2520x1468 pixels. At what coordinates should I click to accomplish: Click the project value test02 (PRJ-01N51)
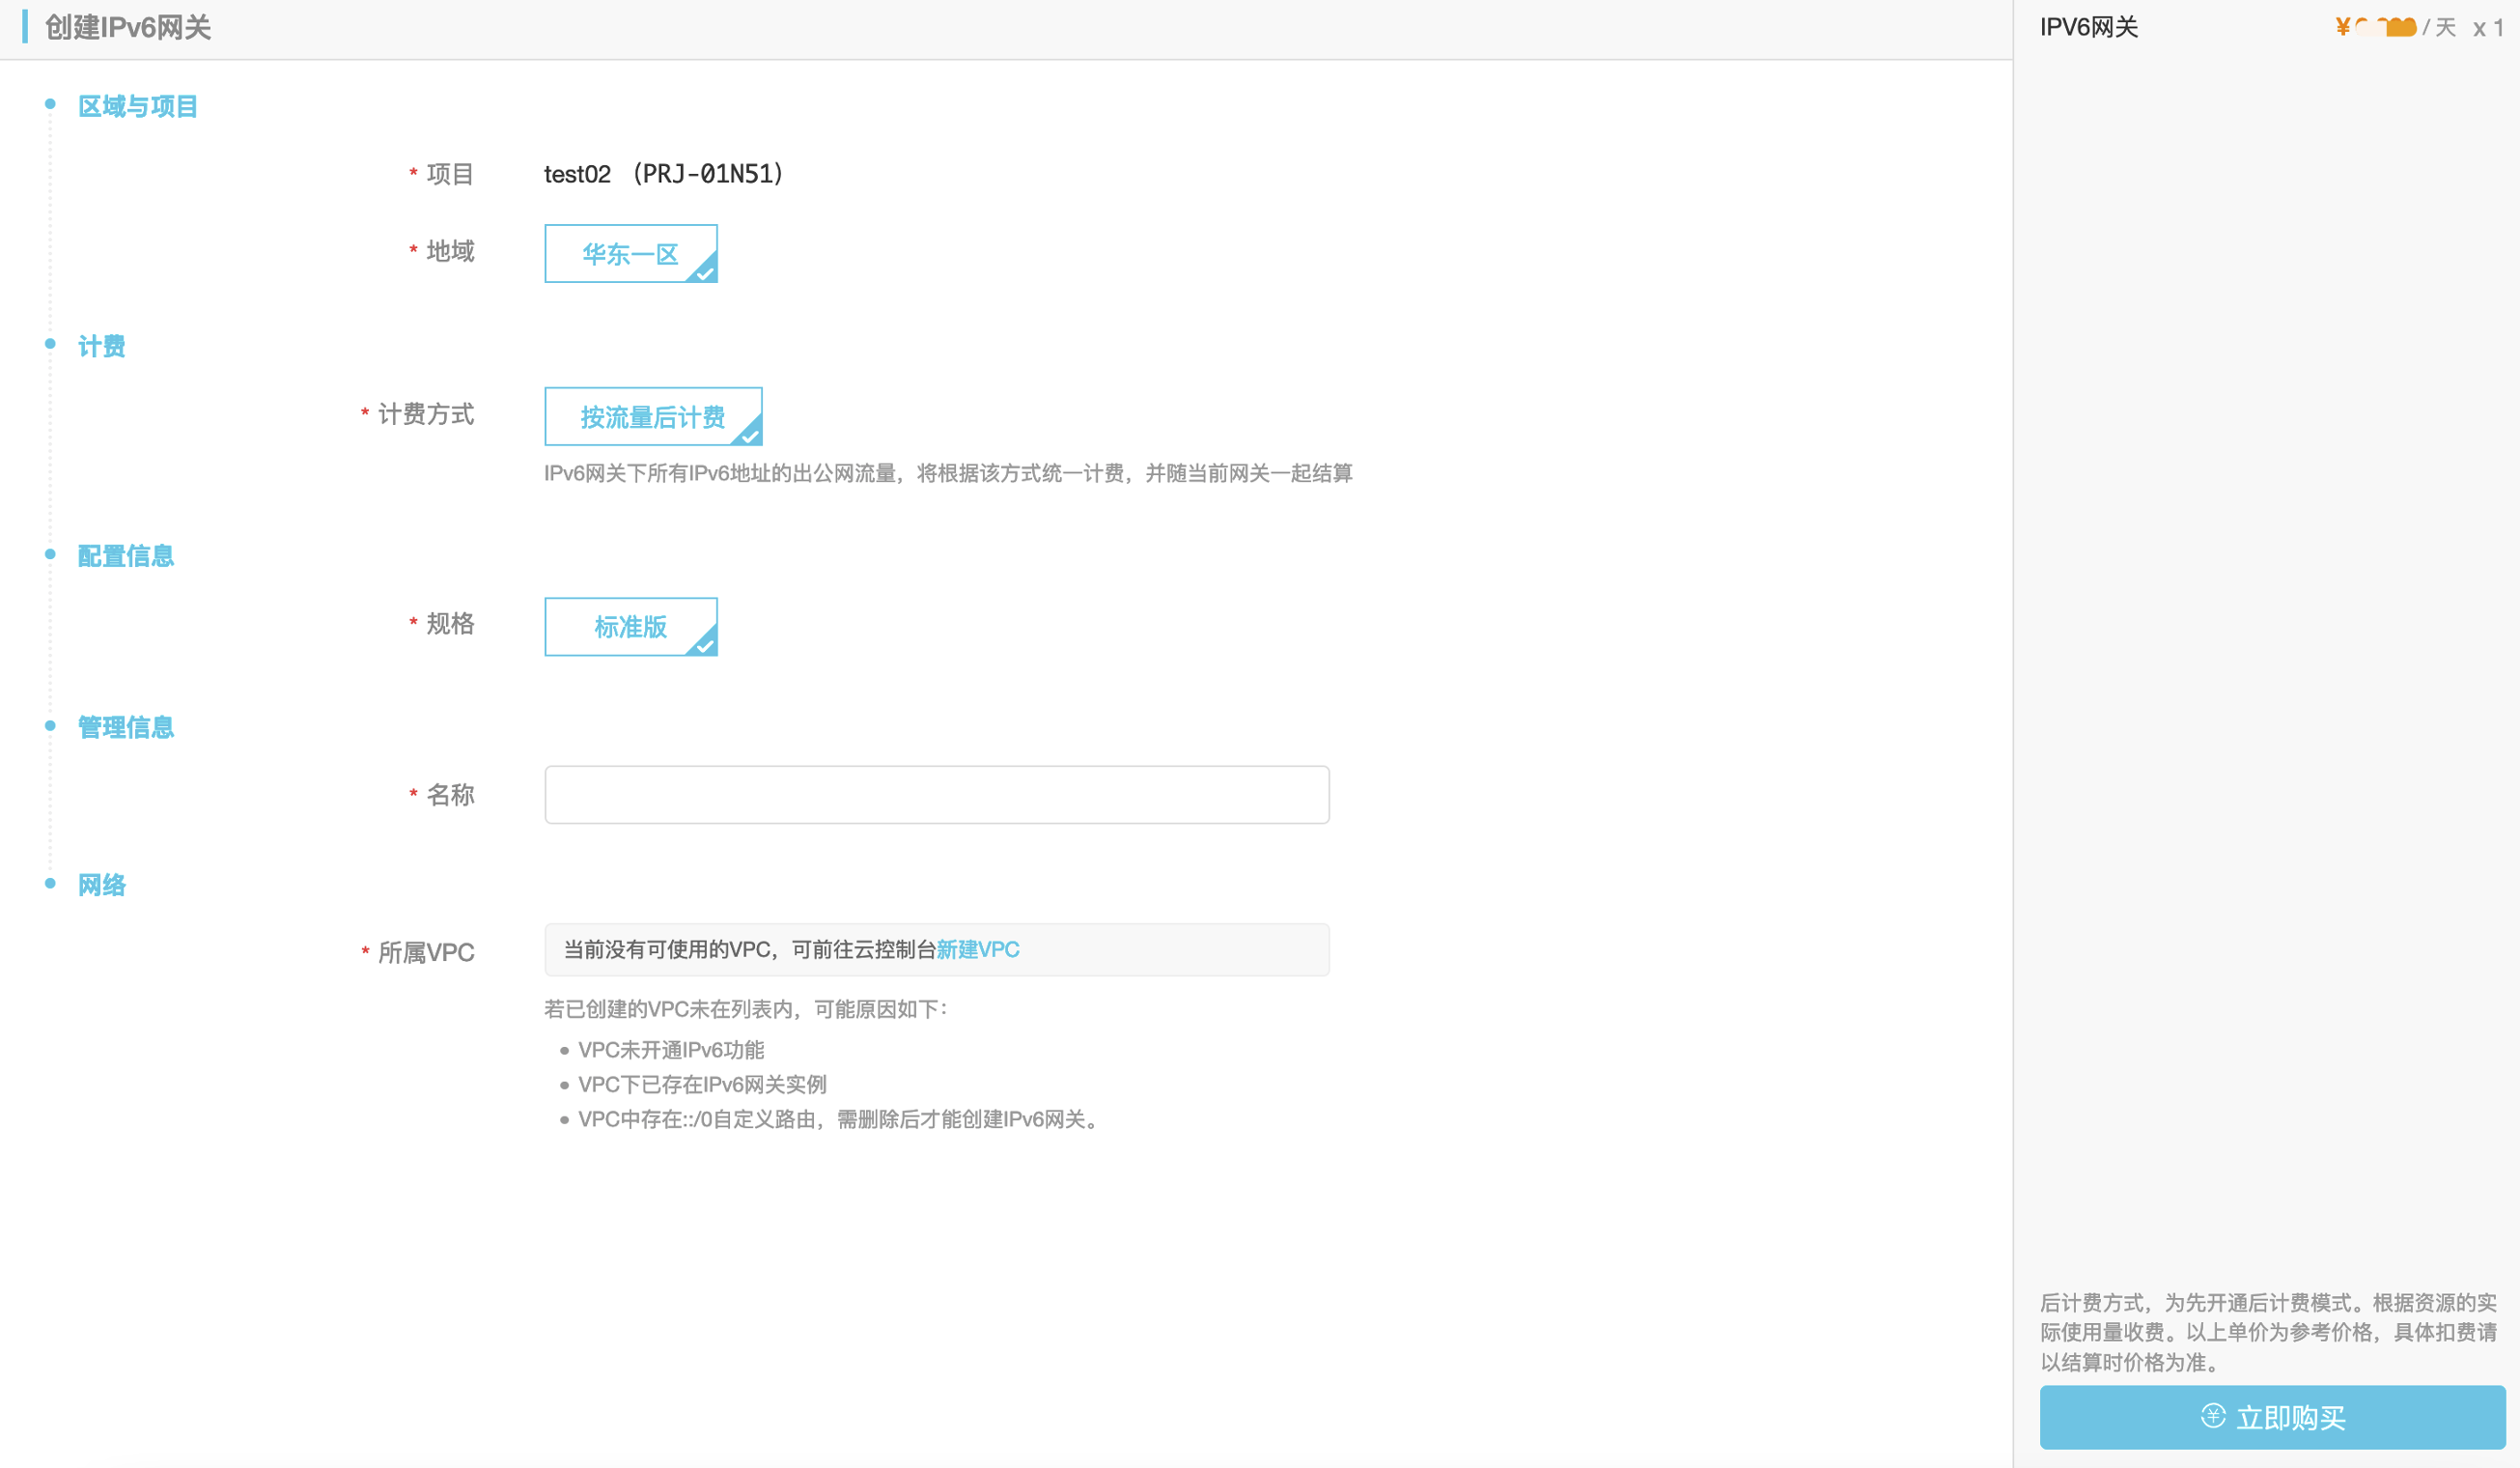coord(664,174)
